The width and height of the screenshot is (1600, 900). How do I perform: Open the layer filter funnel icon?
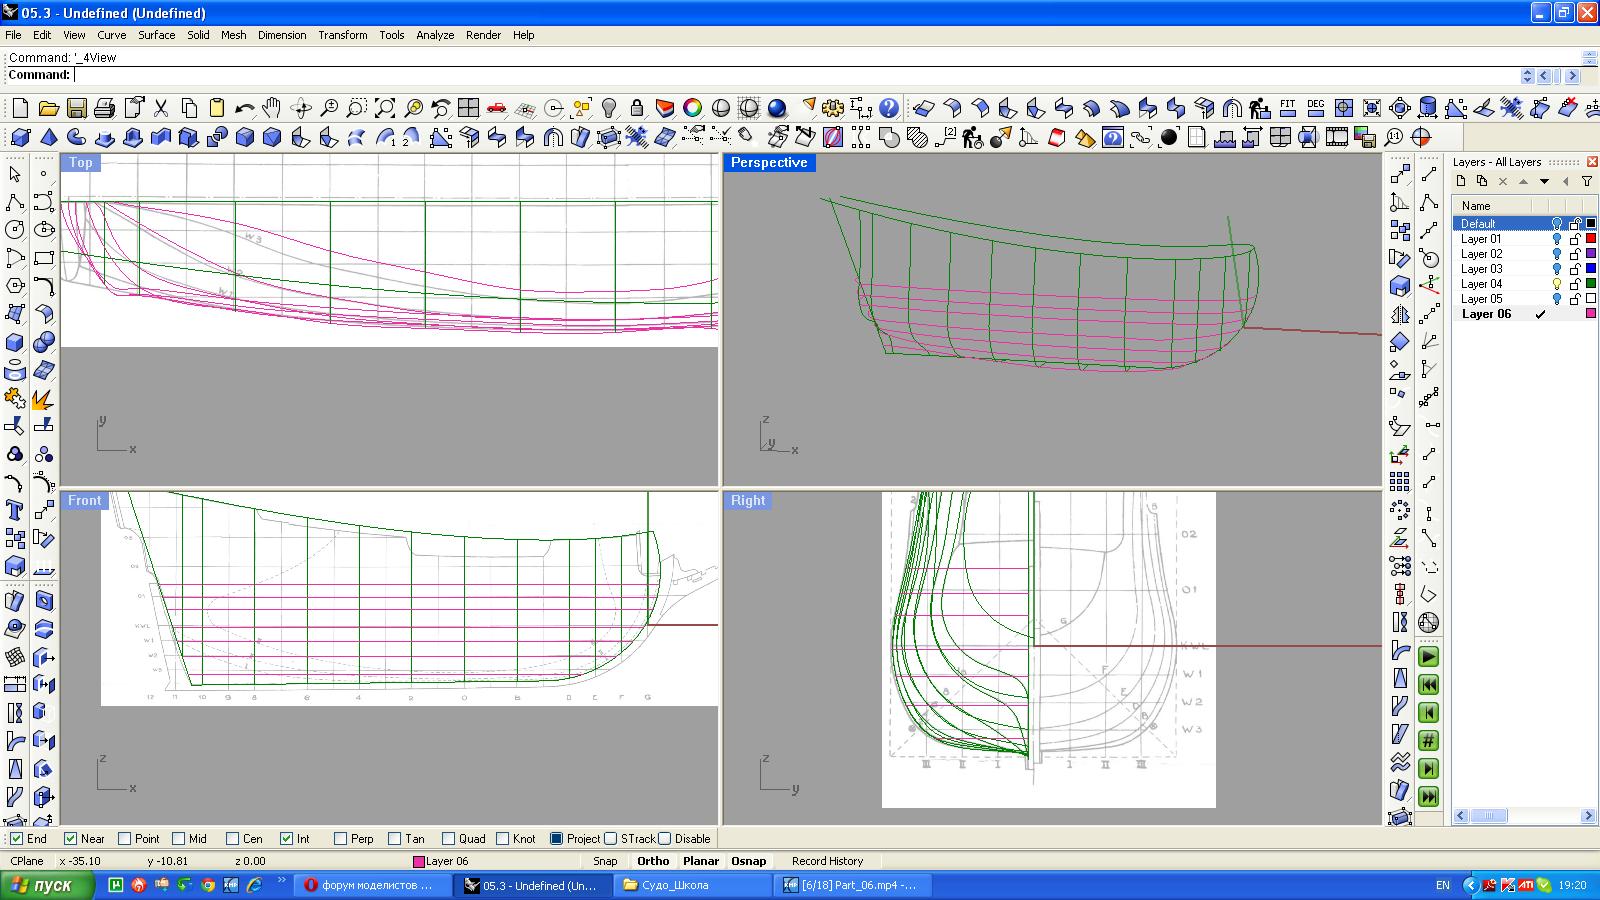[1586, 181]
